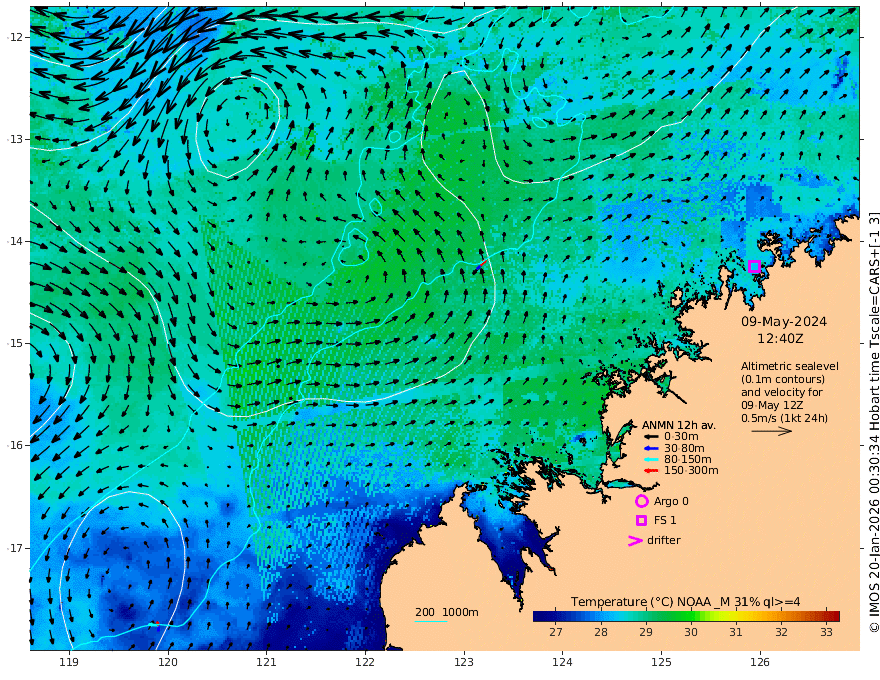
Task: Click the '-12' latitude axis label
Action: coord(15,37)
